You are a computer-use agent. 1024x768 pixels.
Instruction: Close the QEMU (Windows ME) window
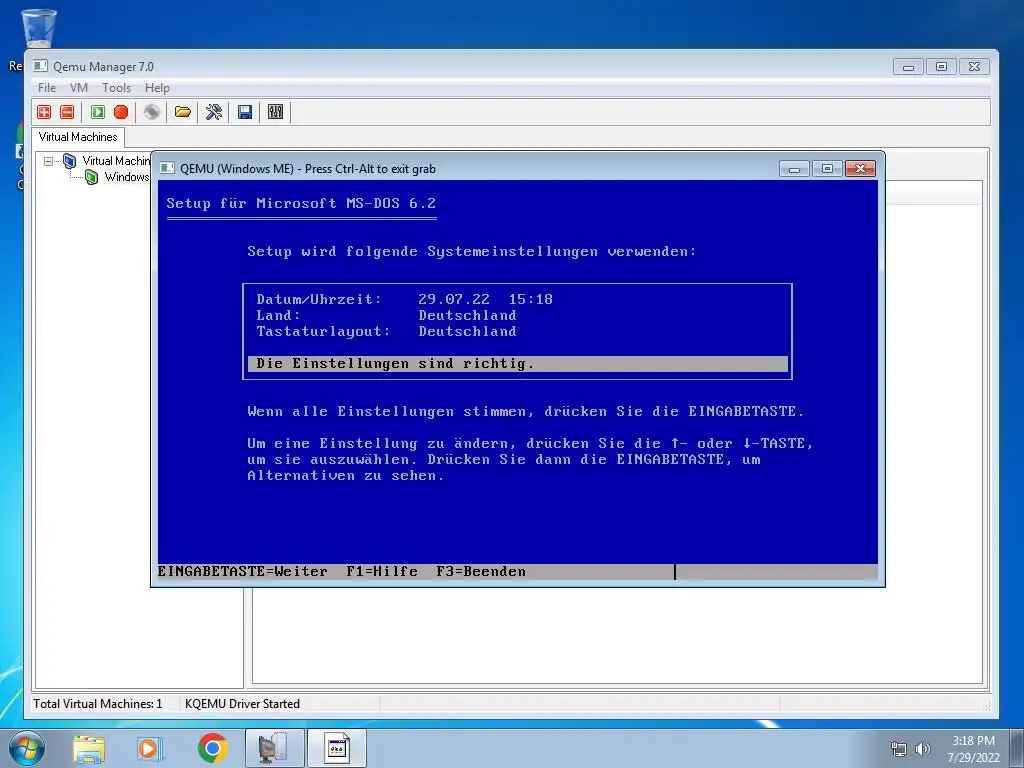pyautogui.click(x=860, y=169)
